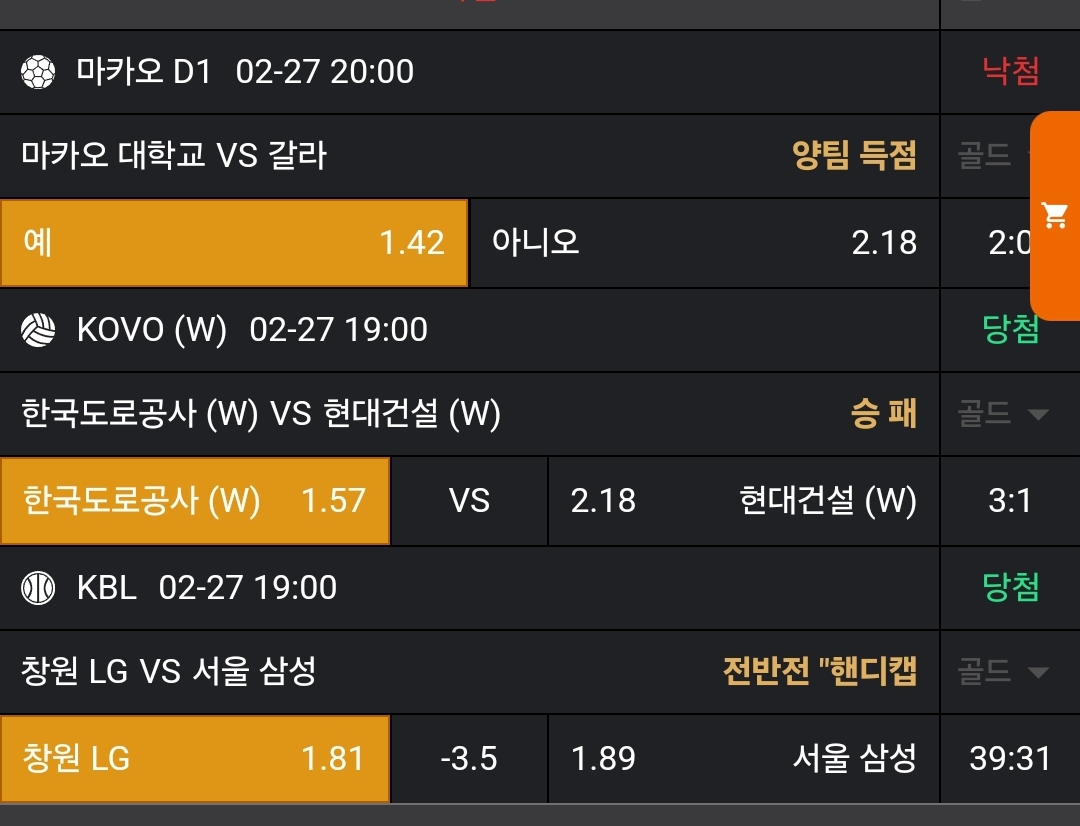1080x826 pixels.
Task: Toggle the 한국도로공사 (W) 1.57 pick
Action: 195,501
